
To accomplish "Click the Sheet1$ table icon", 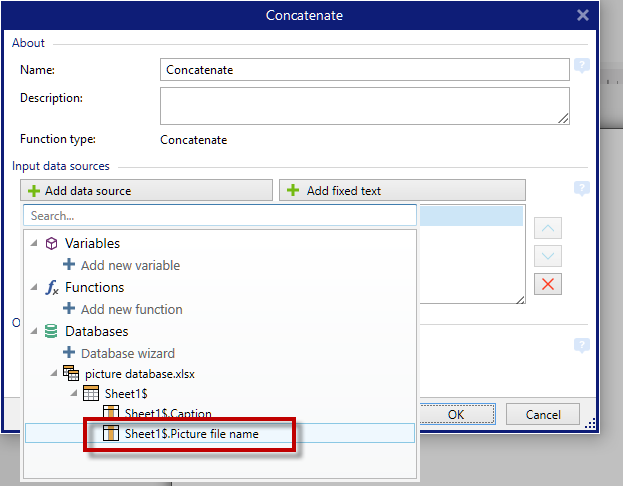I will click(90, 393).
